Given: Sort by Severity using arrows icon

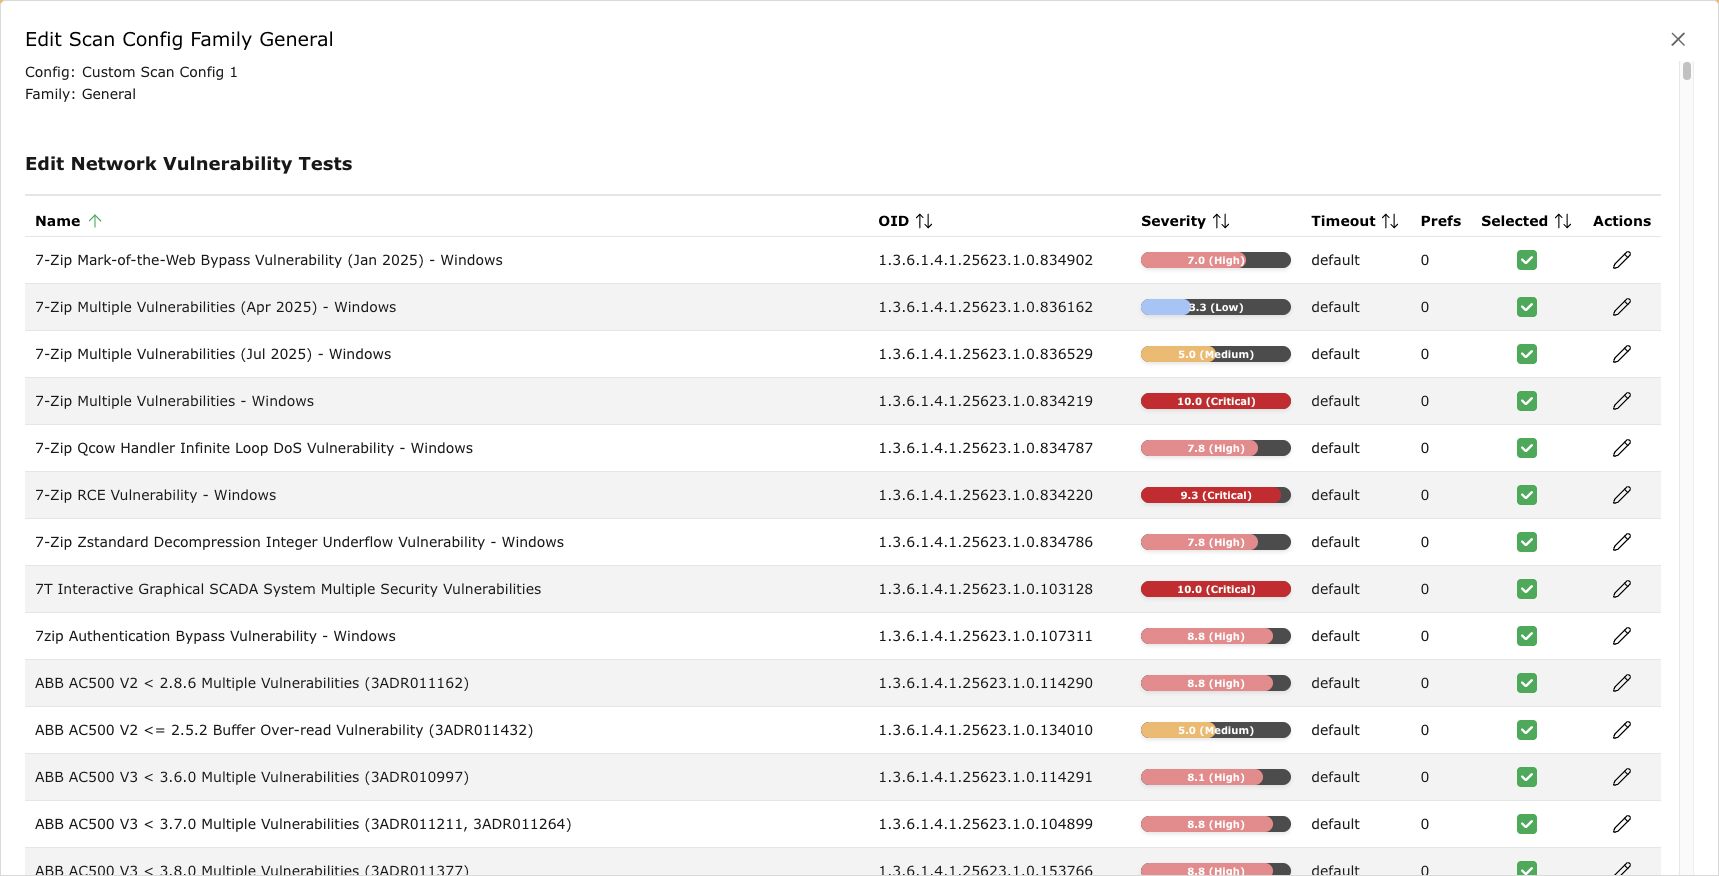Looking at the screenshot, I should [x=1220, y=221].
